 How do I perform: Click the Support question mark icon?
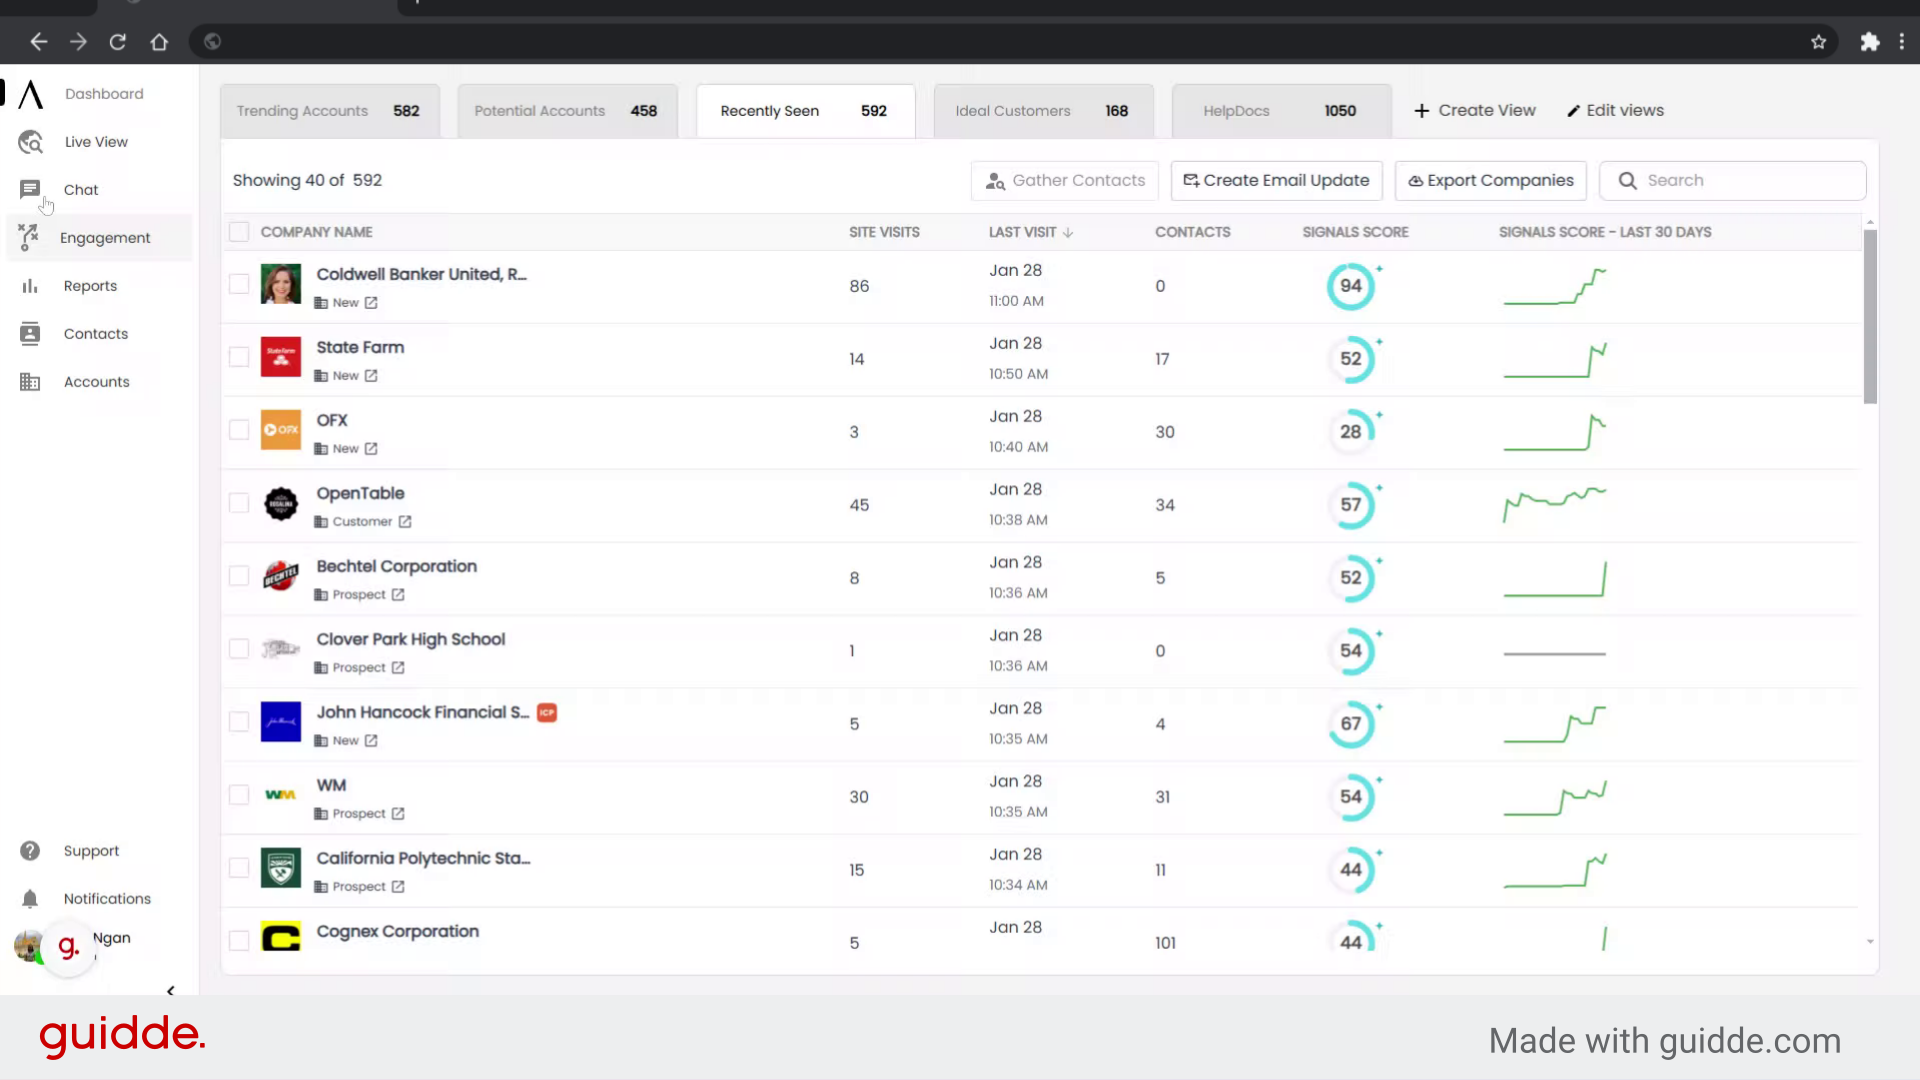(x=30, y=851)
